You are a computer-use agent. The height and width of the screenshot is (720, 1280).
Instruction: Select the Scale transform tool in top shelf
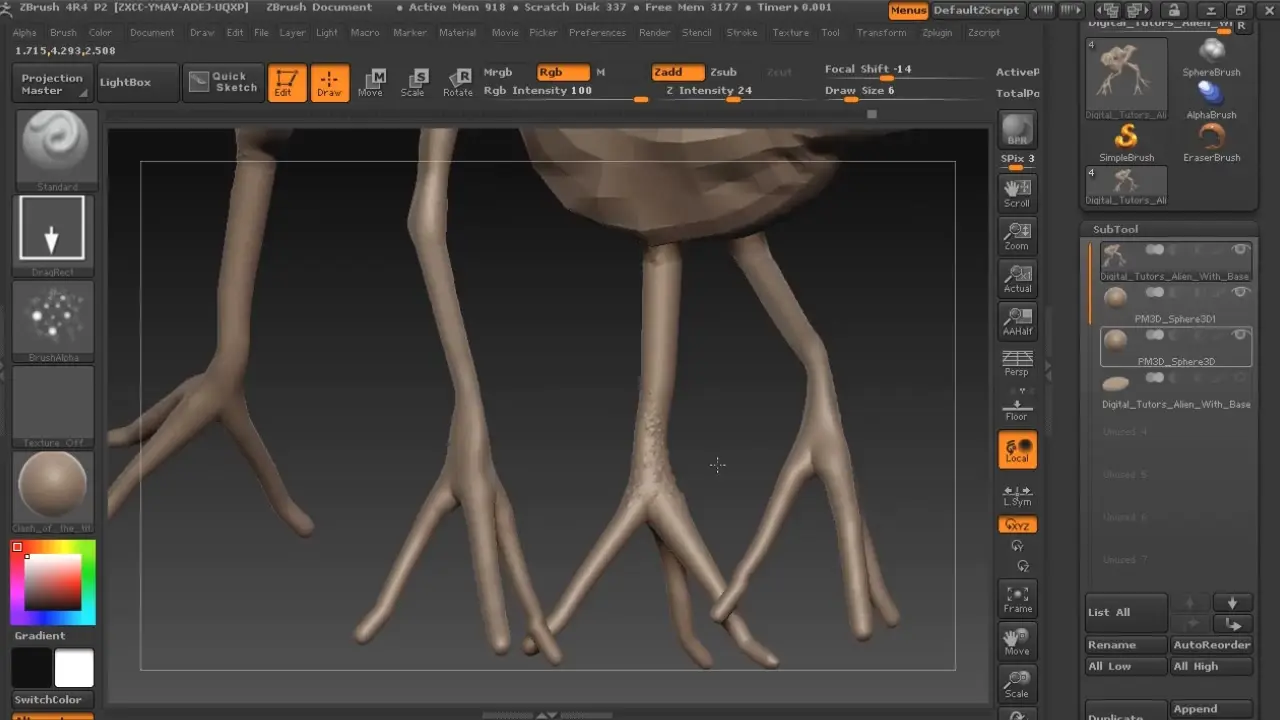tap(413, 83)
